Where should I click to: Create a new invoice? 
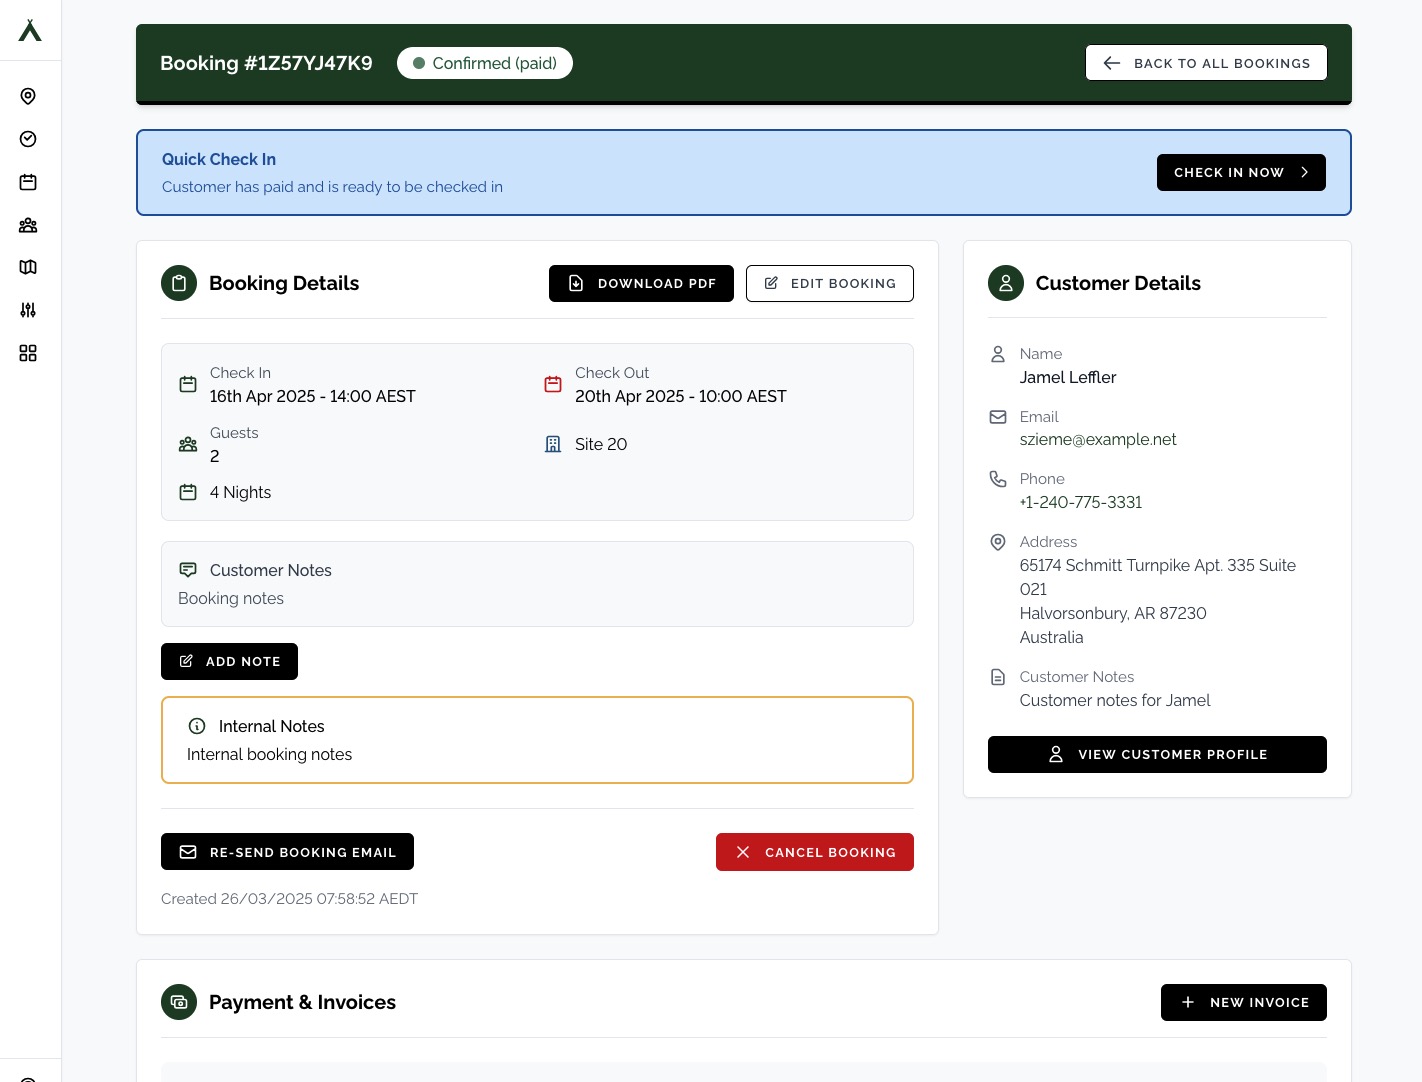[1243, 1002]
